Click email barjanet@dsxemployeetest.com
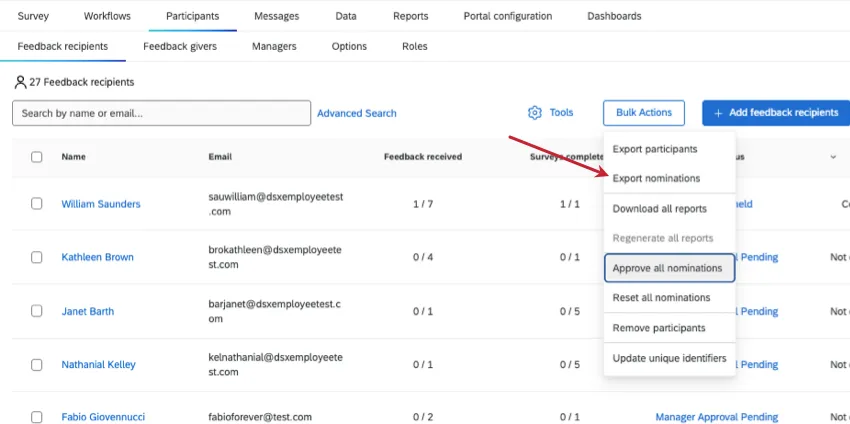850x424 pixels. click(x=275, y=311)
